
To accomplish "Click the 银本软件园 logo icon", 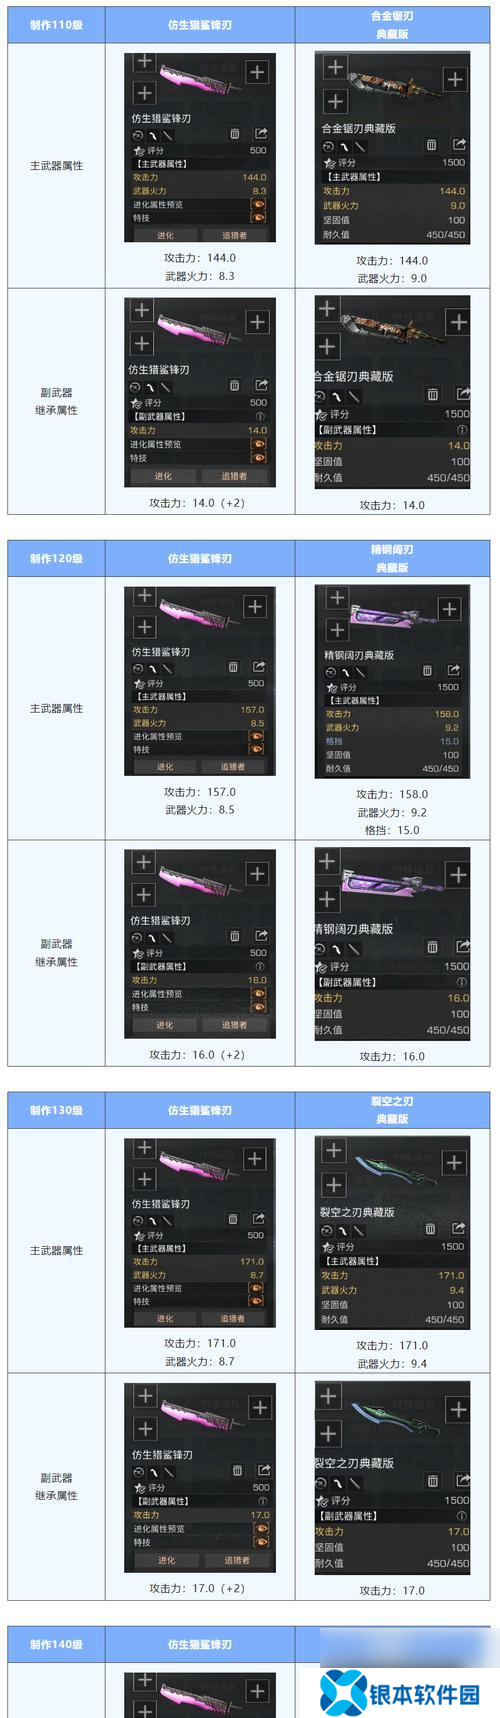I will (x=343, y=1693).
